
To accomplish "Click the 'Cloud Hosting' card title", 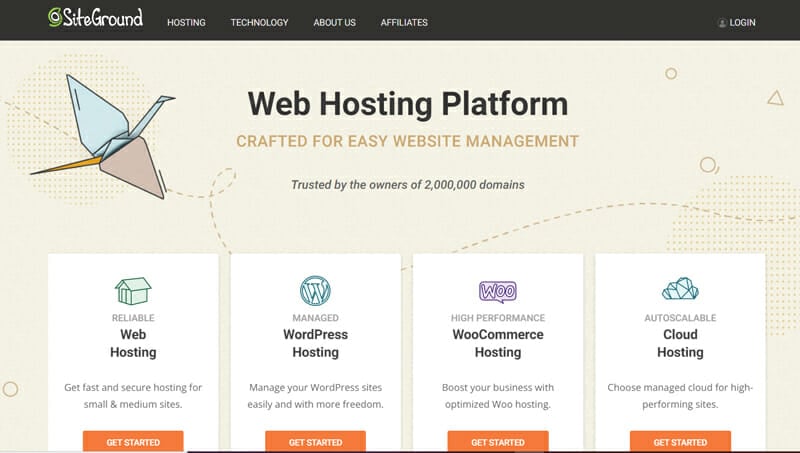I will point(680,343).
